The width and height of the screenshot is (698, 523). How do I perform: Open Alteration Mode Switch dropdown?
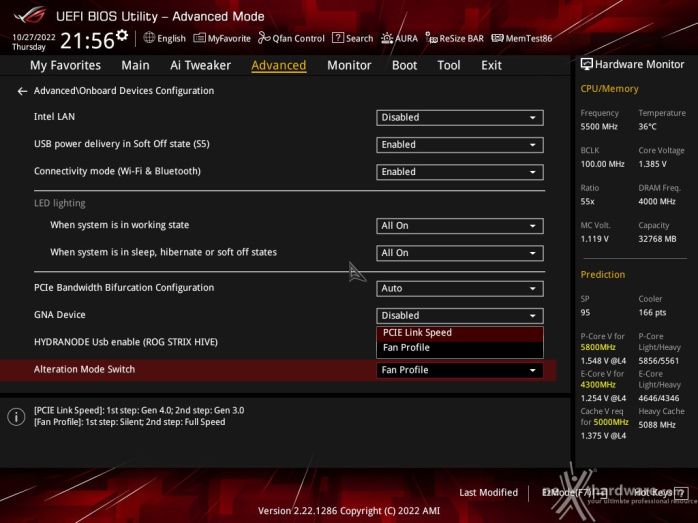coord(459,370)
